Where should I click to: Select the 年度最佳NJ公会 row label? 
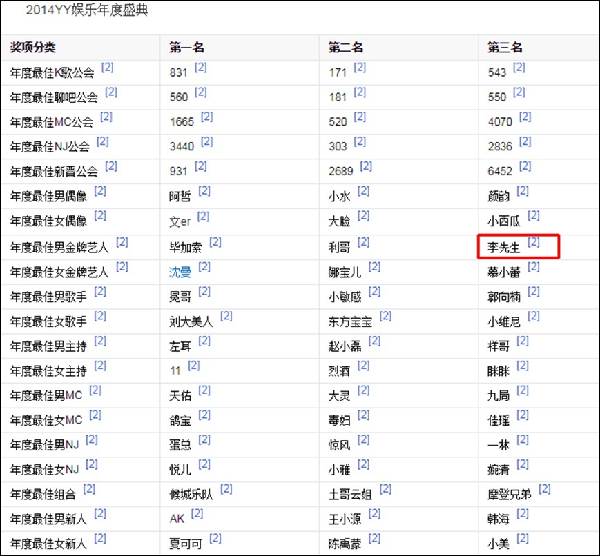click(x=50, y=147)
